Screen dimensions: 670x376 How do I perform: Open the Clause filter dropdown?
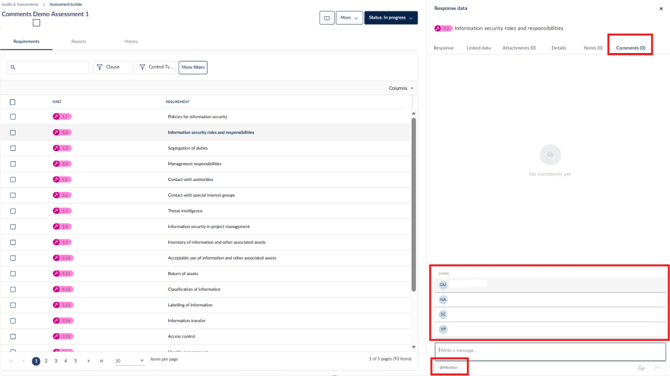113,67
